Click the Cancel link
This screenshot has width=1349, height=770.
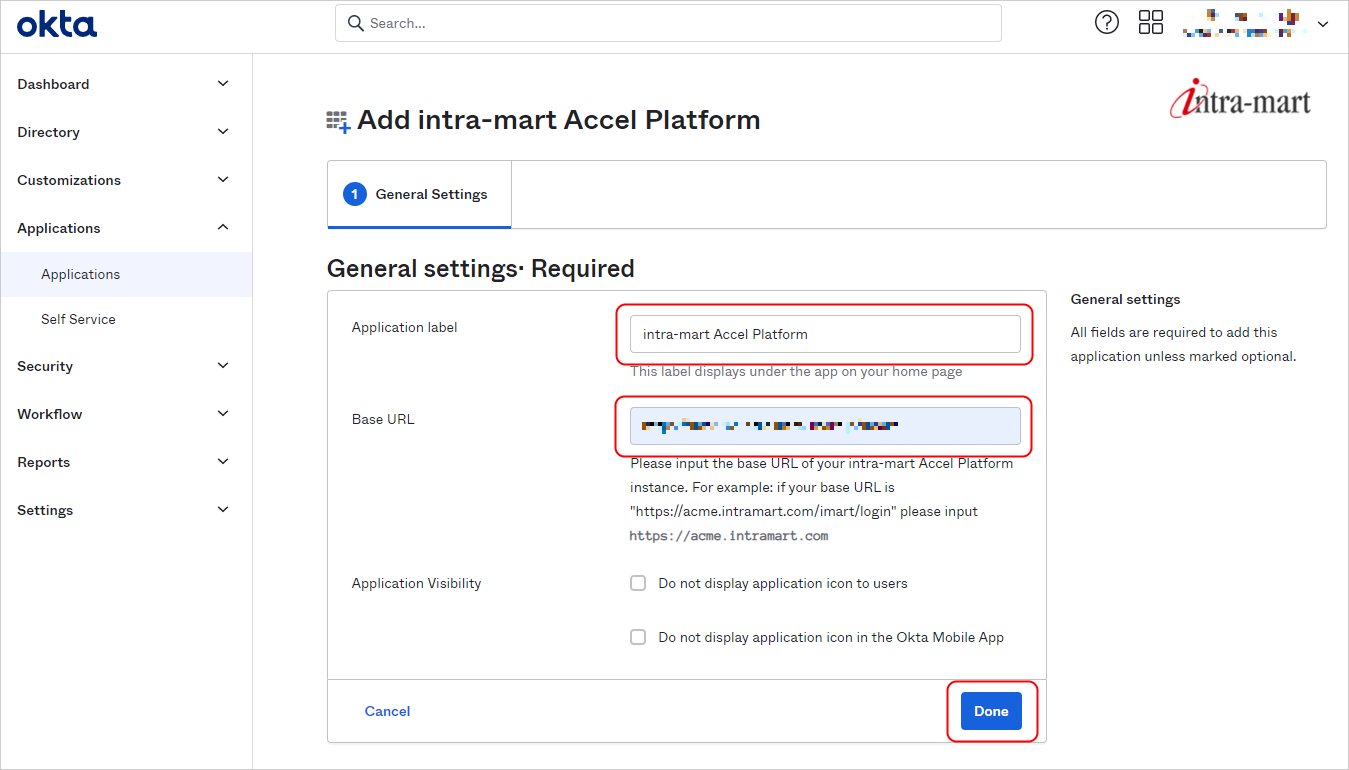387,711
